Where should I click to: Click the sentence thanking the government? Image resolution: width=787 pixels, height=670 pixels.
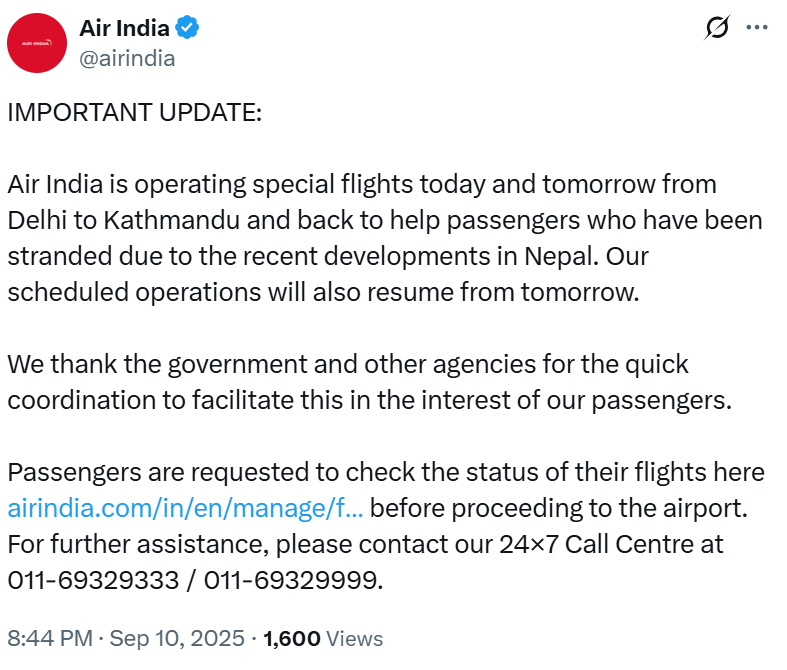(348, 364)
